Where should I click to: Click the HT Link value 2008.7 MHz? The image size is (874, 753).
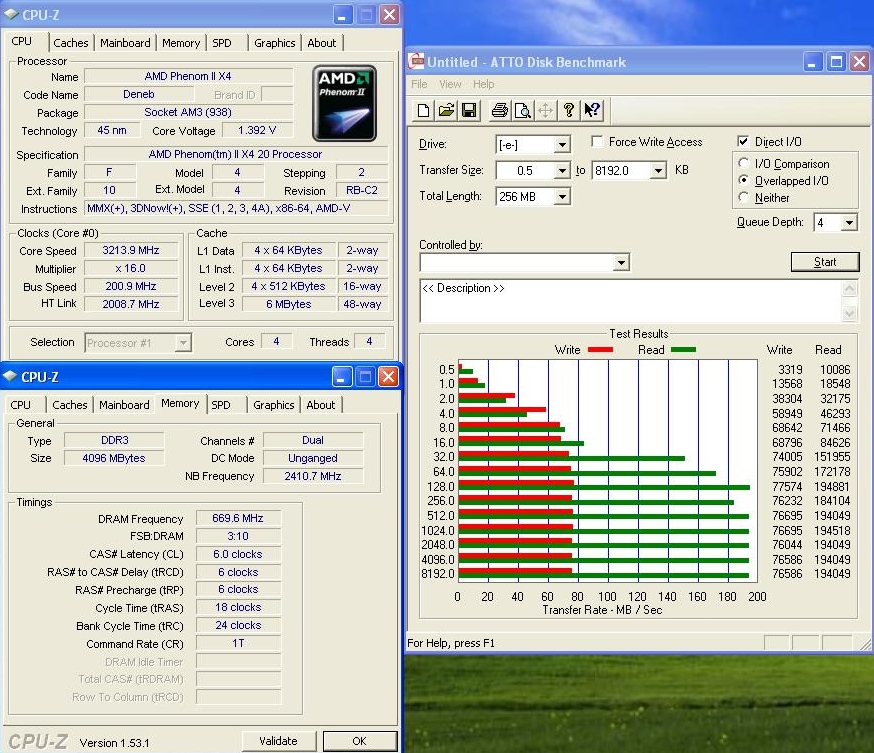pyautogui.click(x=131, y=304)
